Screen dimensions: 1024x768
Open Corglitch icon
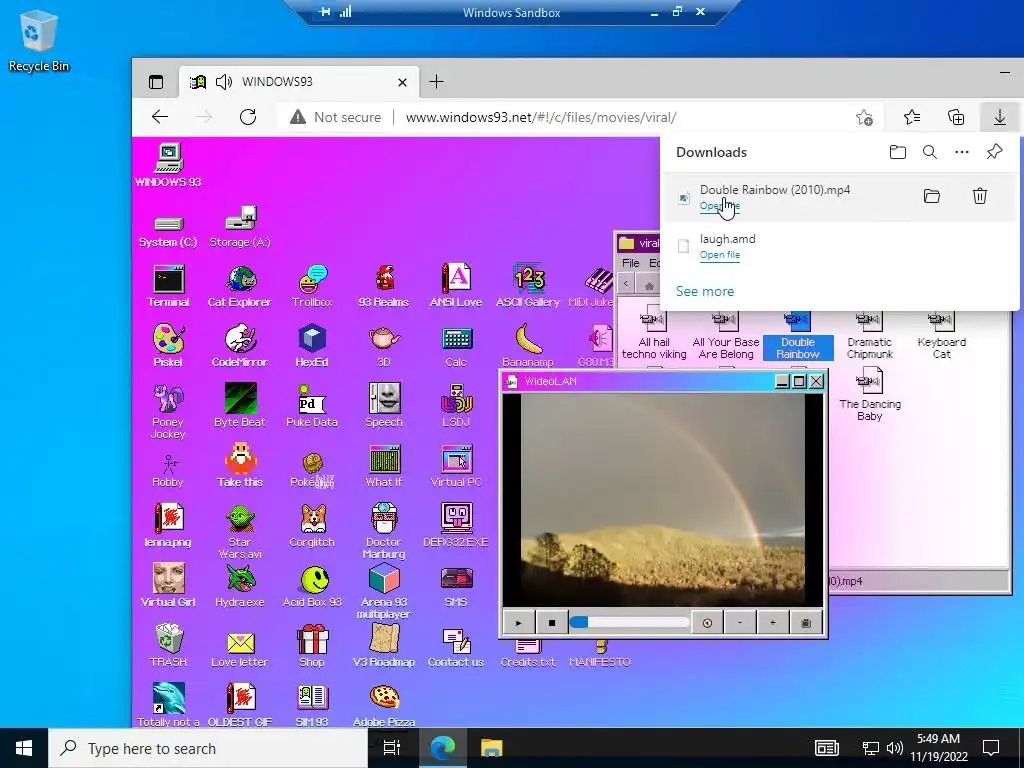312,526
